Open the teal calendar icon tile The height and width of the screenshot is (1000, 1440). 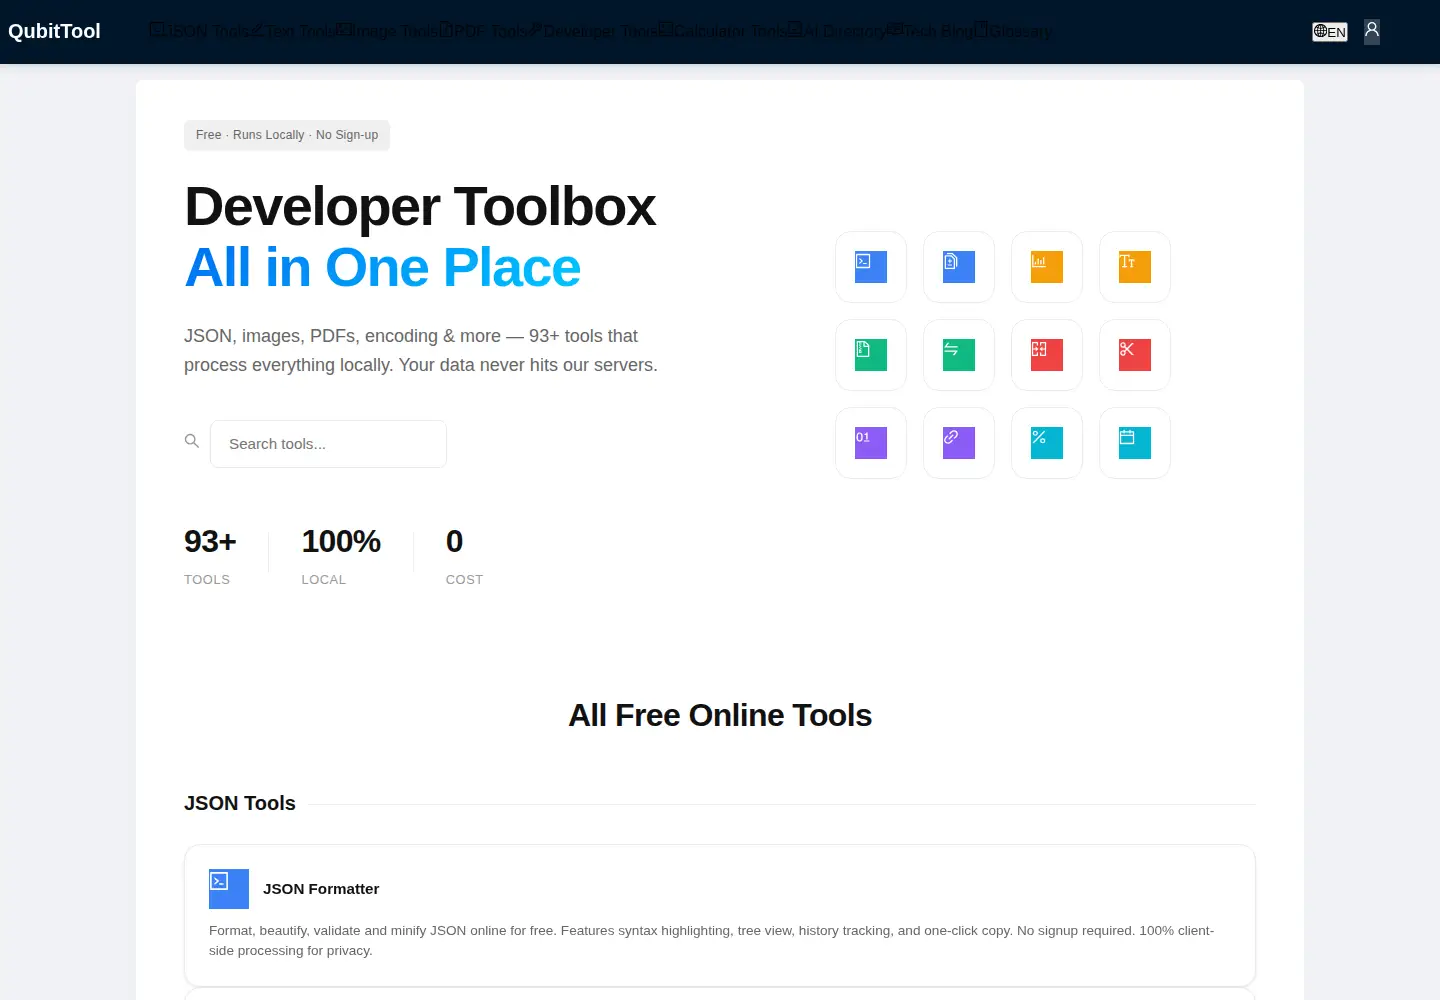tap(1135, 443)
